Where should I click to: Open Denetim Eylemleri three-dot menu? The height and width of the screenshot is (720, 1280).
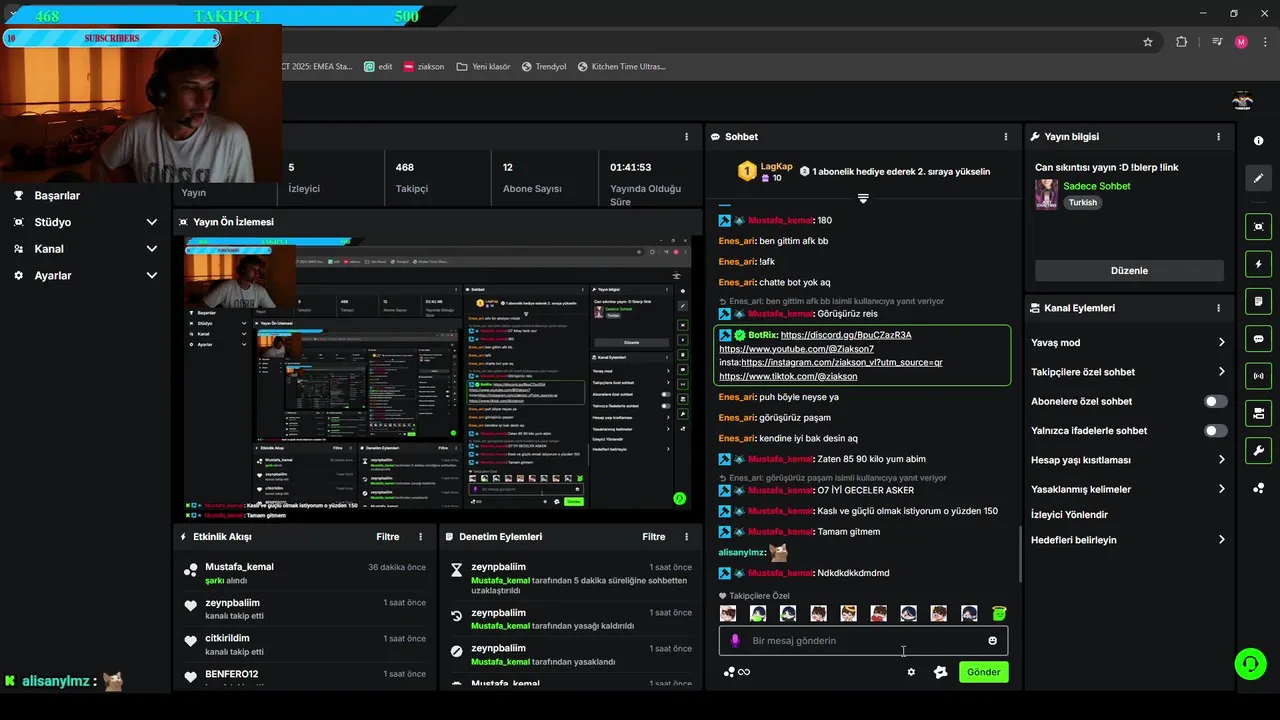coord(686,537)
